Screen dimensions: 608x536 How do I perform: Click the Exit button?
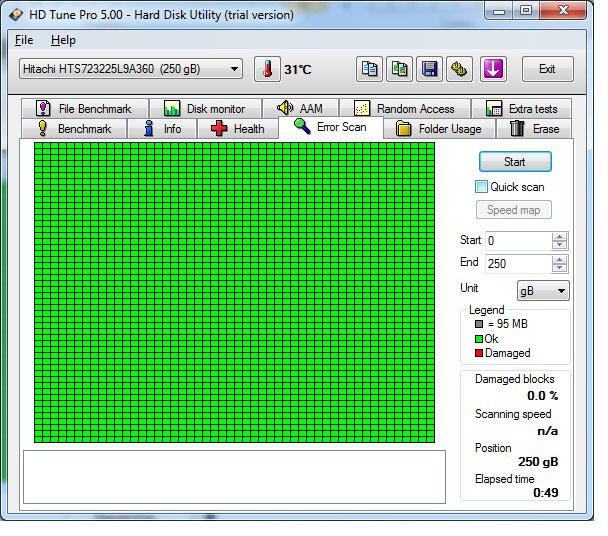tap(547, 69)
